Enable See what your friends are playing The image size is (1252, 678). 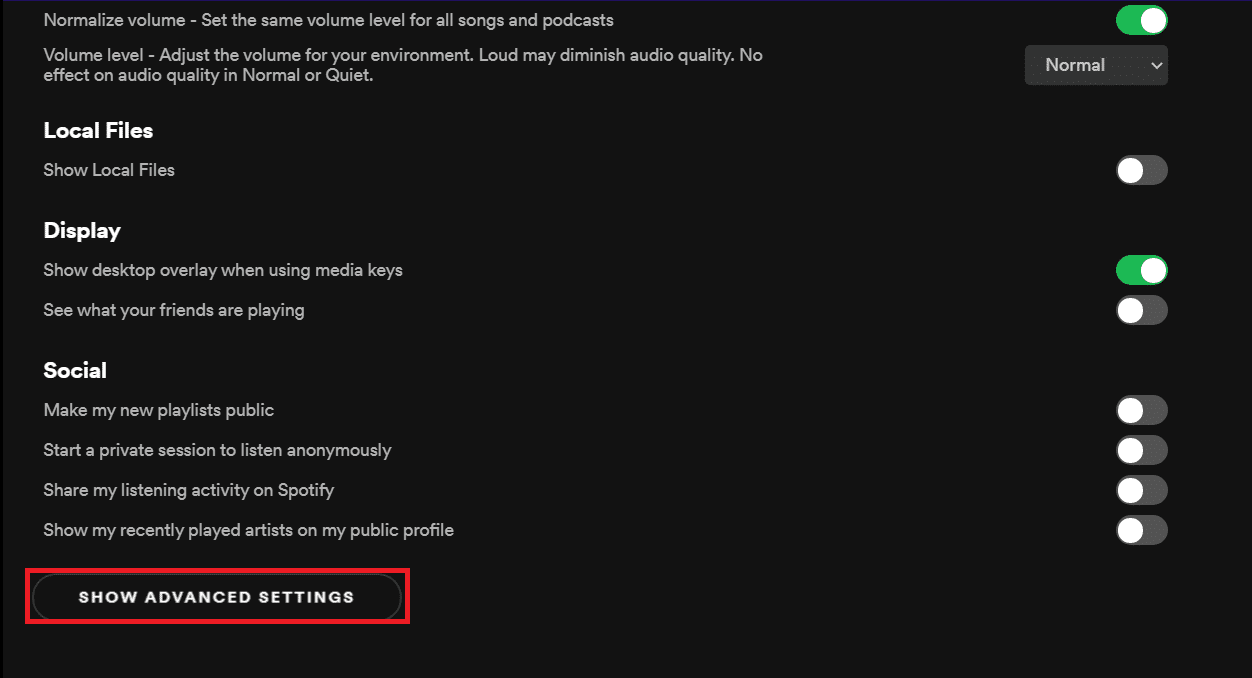(x=1141, y=310)
